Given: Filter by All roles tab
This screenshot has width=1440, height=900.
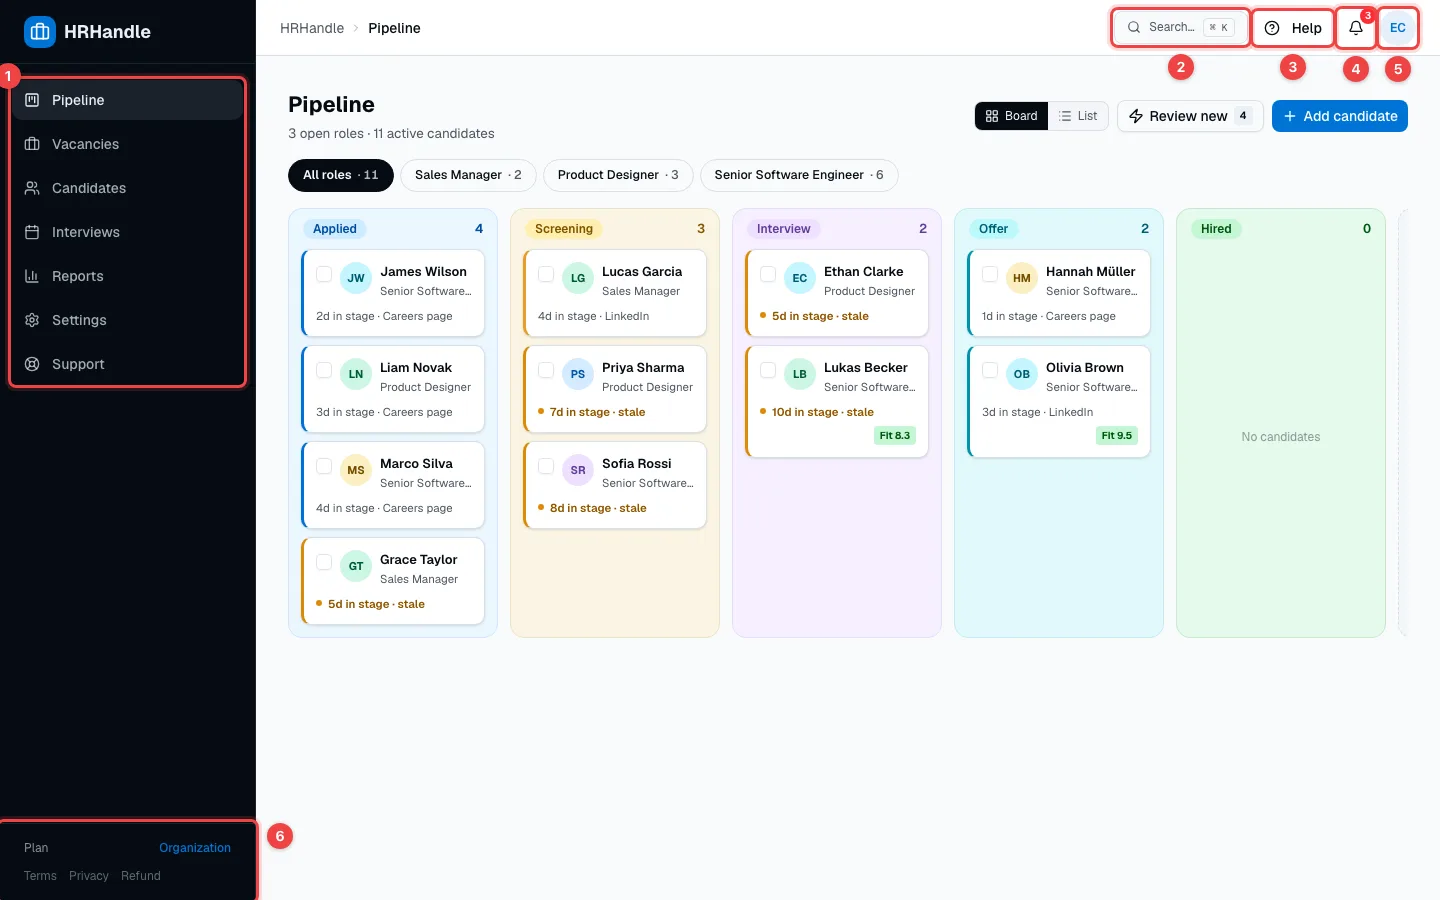Looking at the screenshot, I should coord(341,175).
